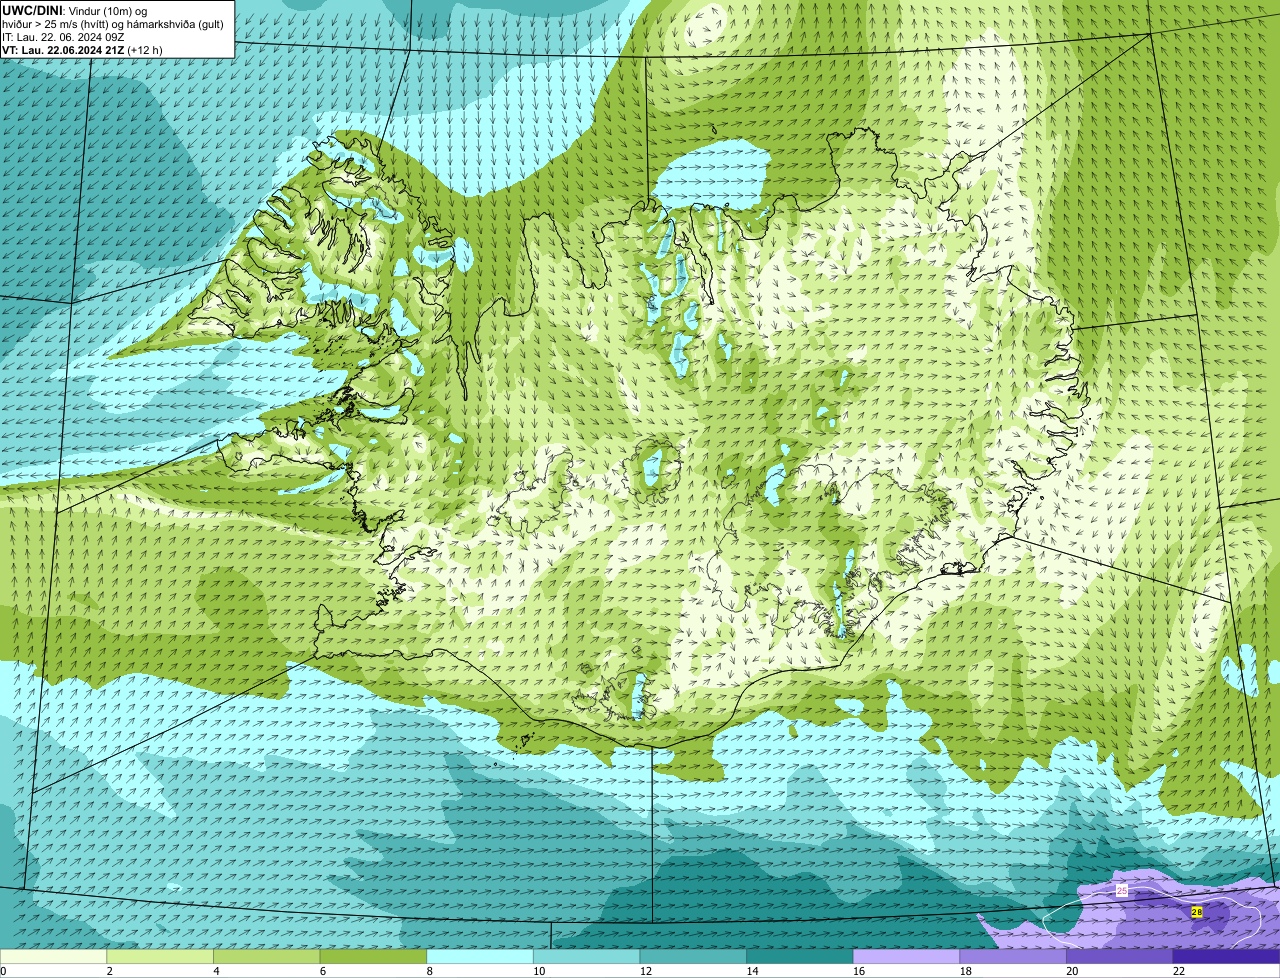Click the "2" tick label on the legend
The width and height of the screenshot is (1280, 978).
click(x=110, y=971)
